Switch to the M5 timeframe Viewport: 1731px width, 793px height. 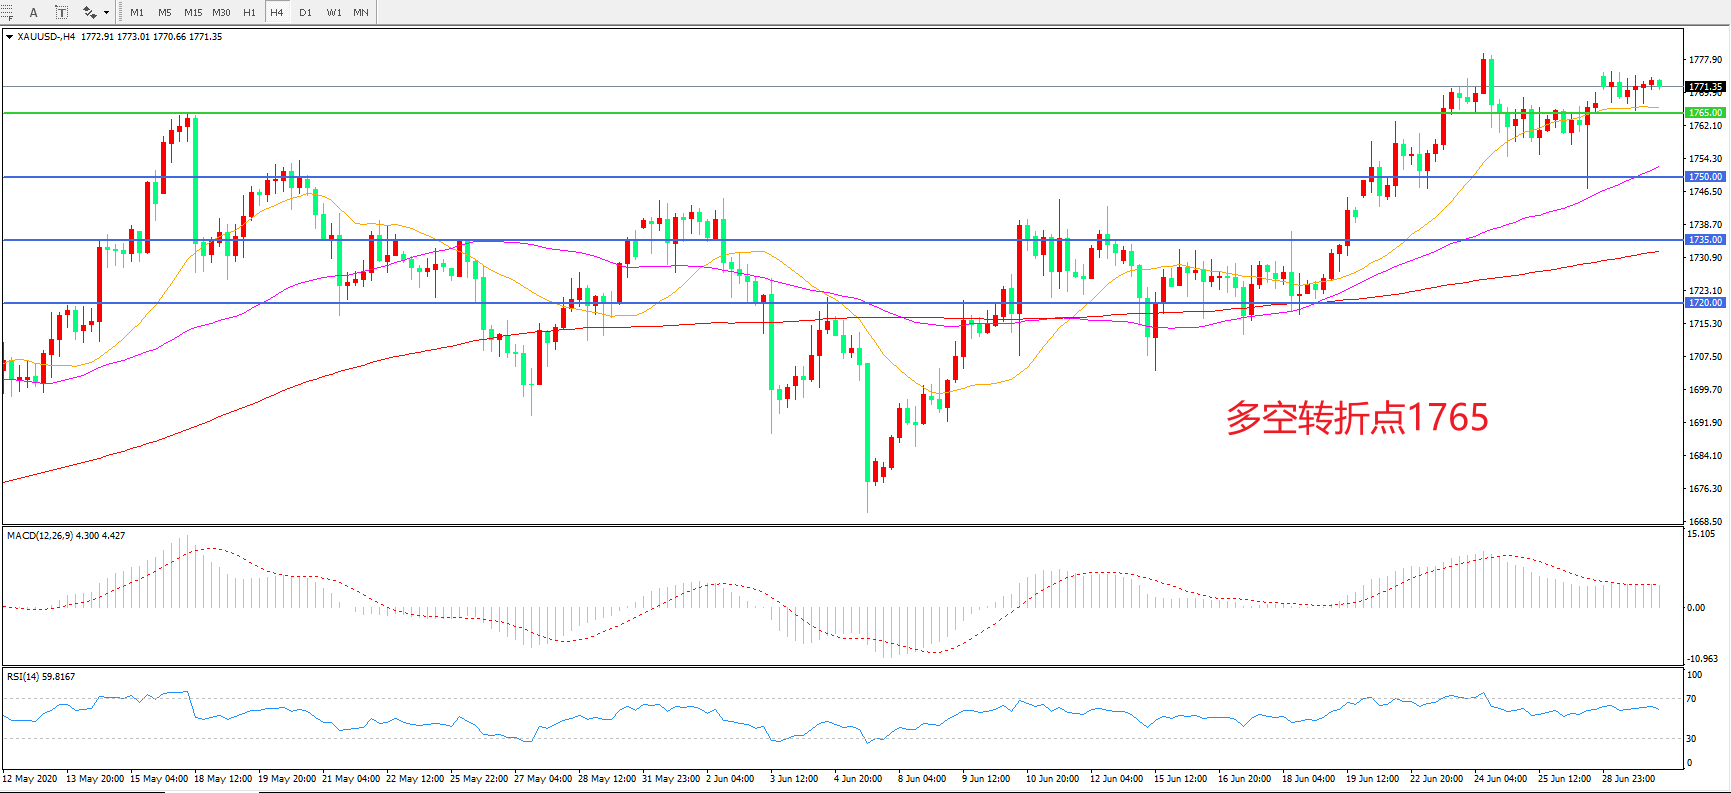(165, 13)
